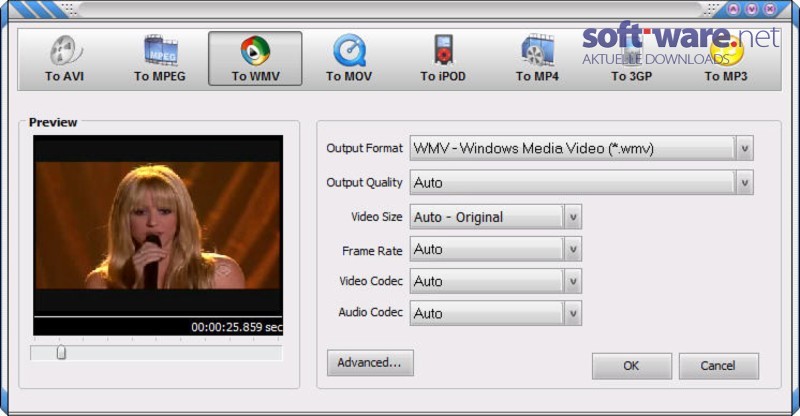Click the preview position slider handle
The height and width of the screenshot is (416, 800).
pos(61,352)
